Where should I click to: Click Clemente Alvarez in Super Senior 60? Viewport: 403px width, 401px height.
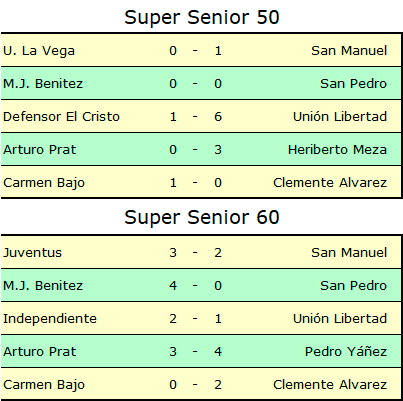click(330, 385)
